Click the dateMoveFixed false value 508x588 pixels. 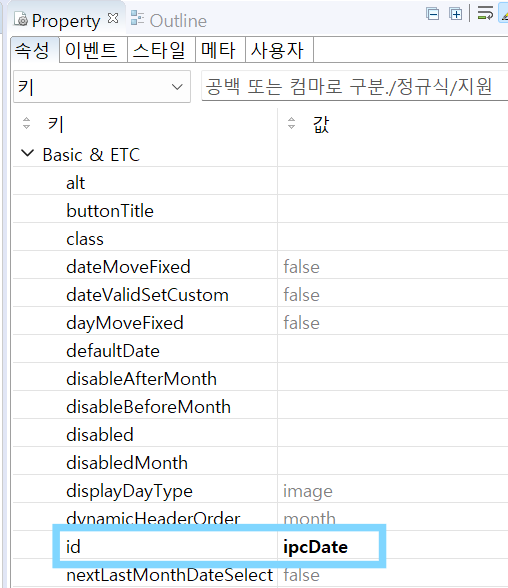pos(301,267)
